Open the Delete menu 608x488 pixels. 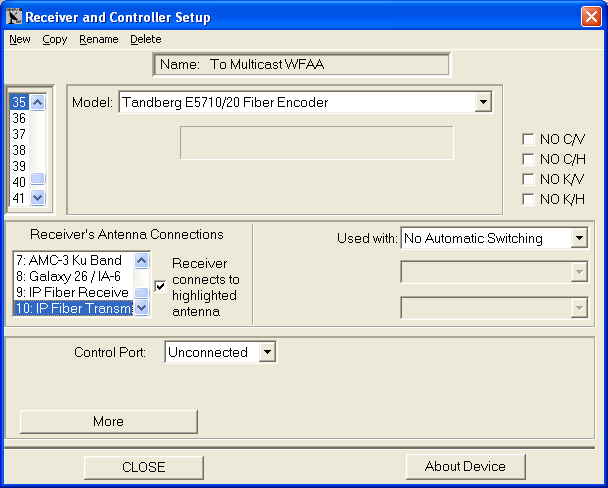coord(145,40)
